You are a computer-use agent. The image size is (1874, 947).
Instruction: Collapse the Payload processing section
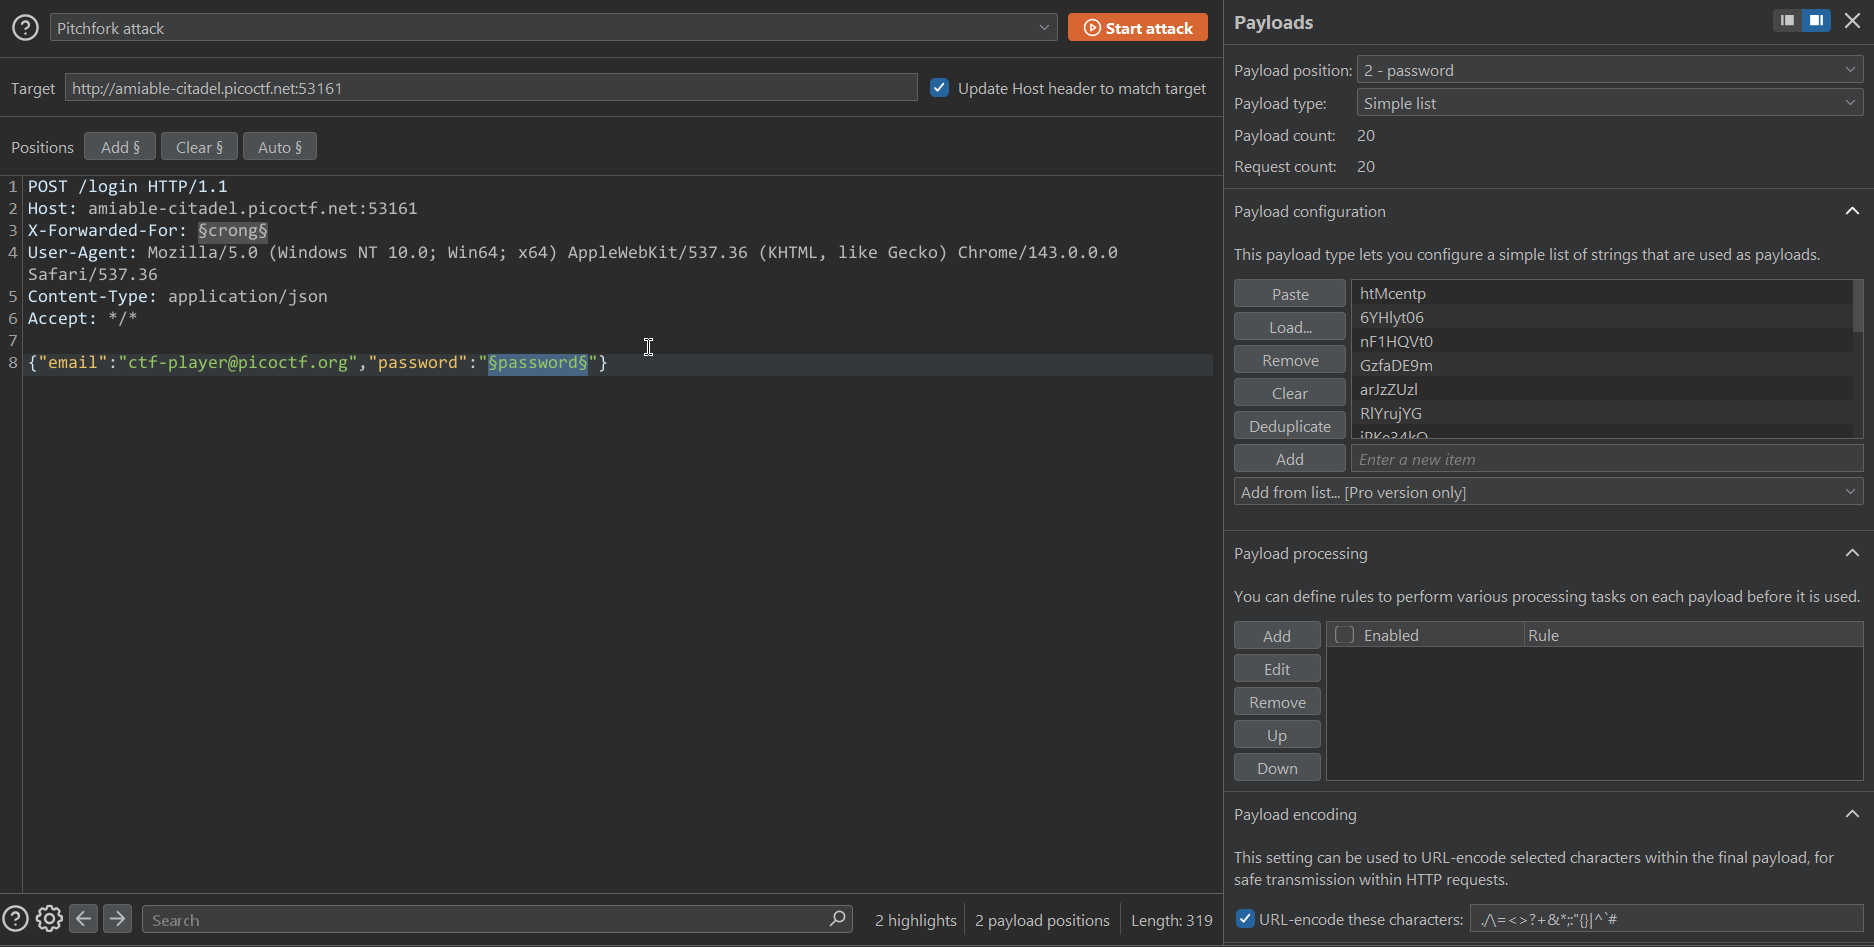[1851, 553]
